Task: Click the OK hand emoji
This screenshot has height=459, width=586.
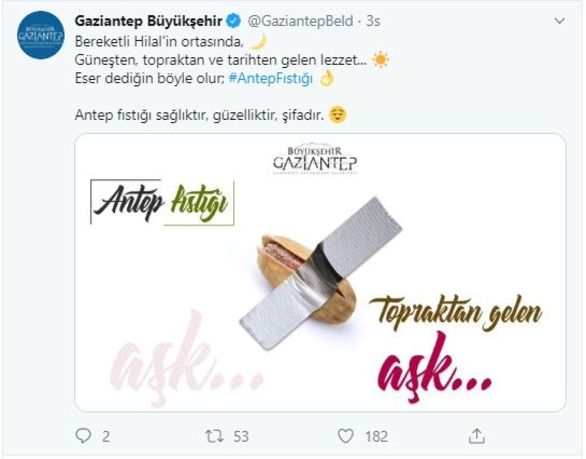Action: [x=326, y=78]
